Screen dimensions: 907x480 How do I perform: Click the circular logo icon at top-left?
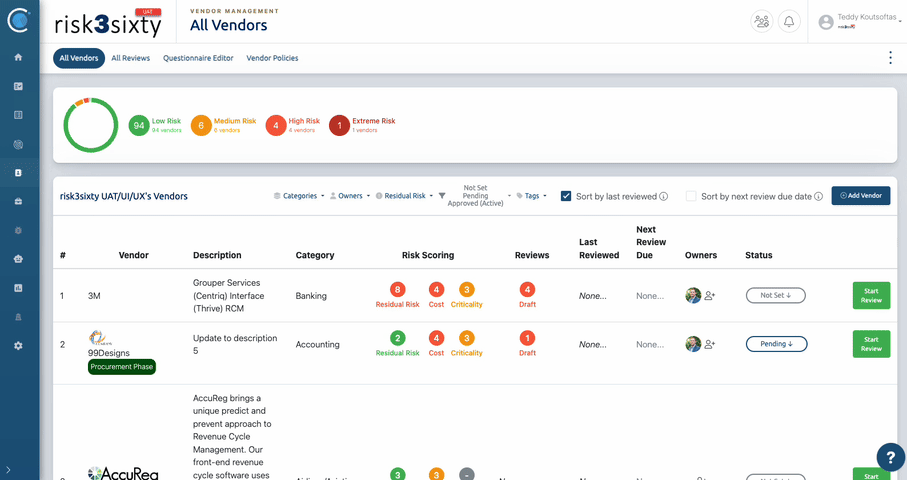coord(19,20)
